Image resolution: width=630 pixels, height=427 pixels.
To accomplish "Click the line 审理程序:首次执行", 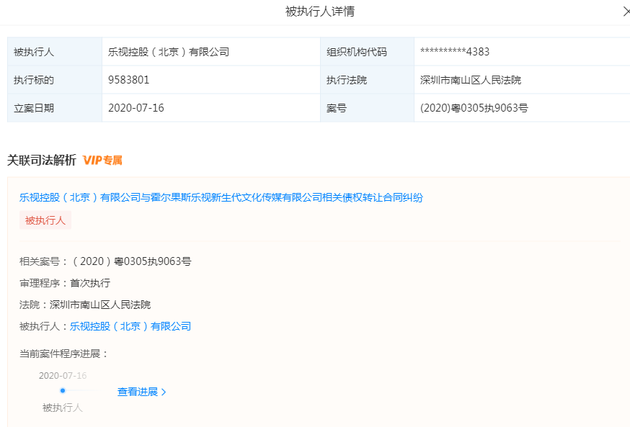I will coord(65,283).
